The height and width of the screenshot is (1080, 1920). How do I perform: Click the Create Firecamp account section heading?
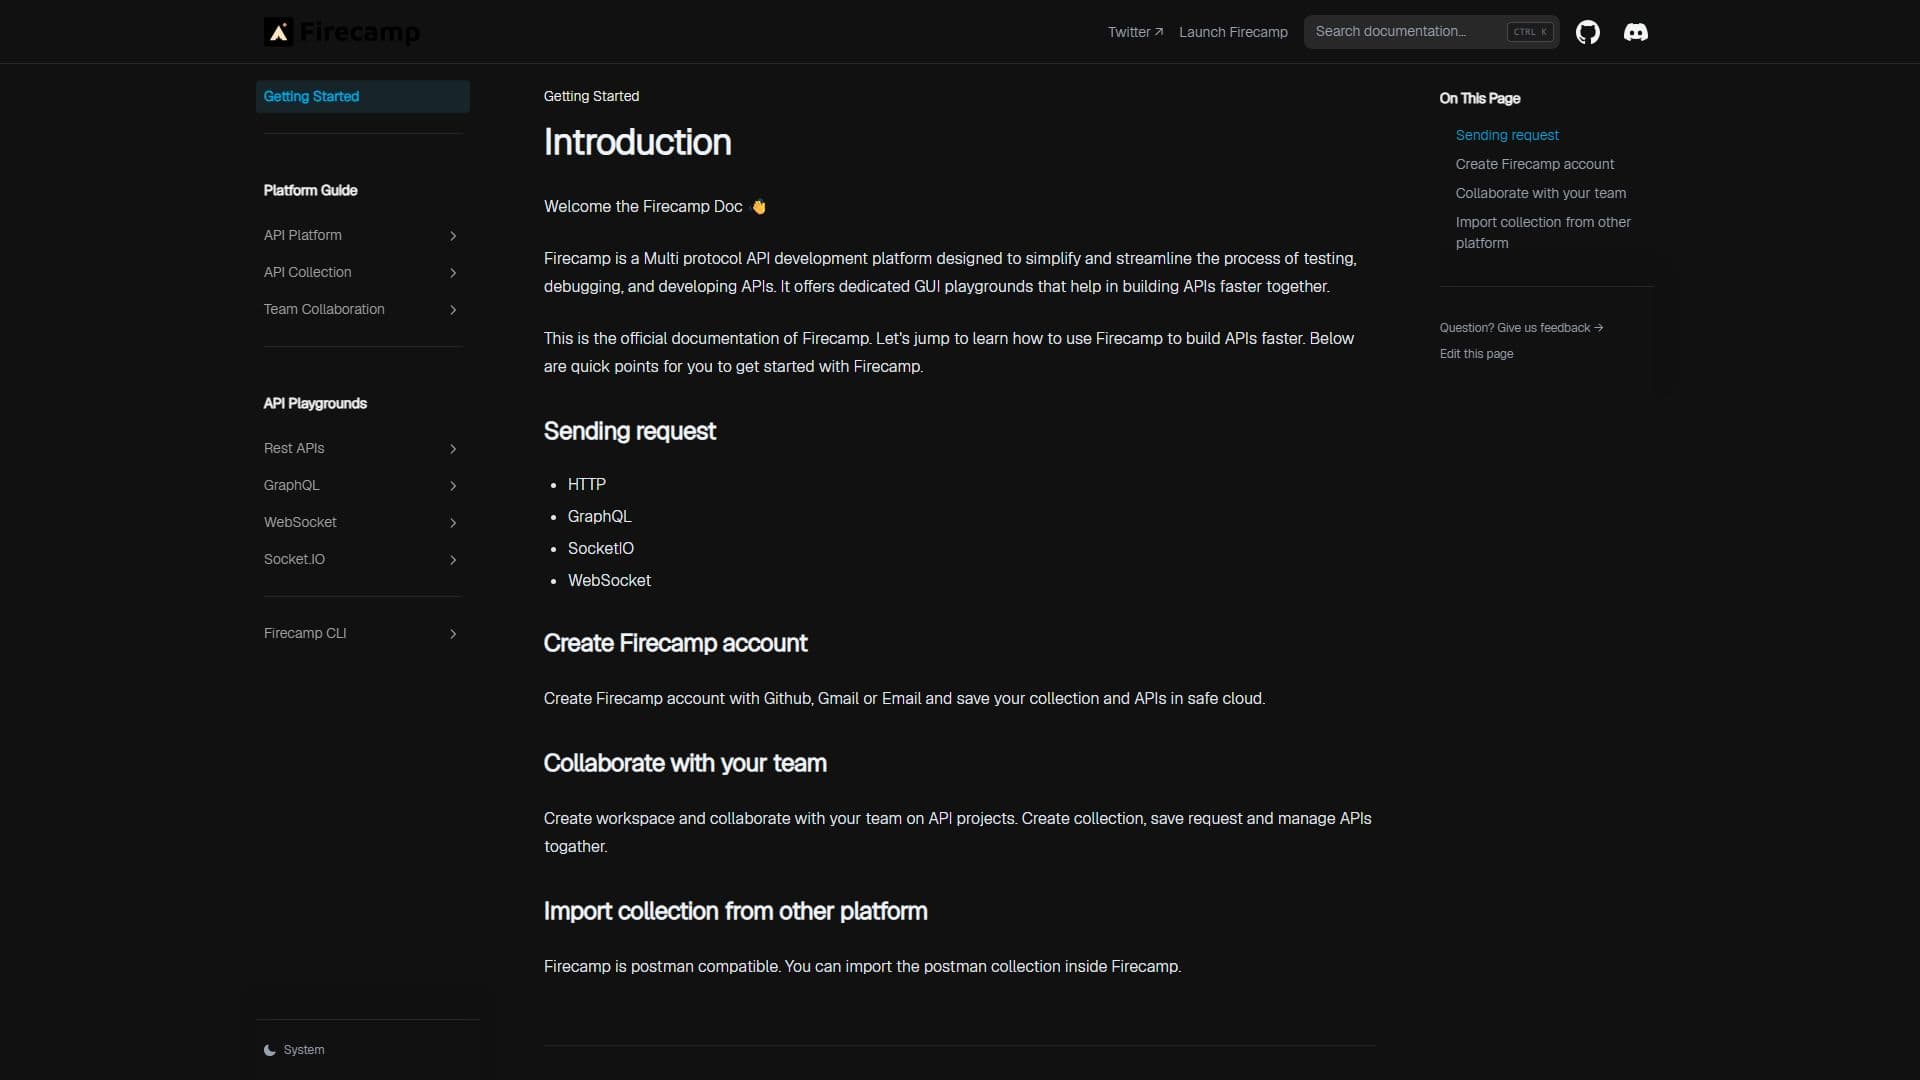(x=675, y=643)
